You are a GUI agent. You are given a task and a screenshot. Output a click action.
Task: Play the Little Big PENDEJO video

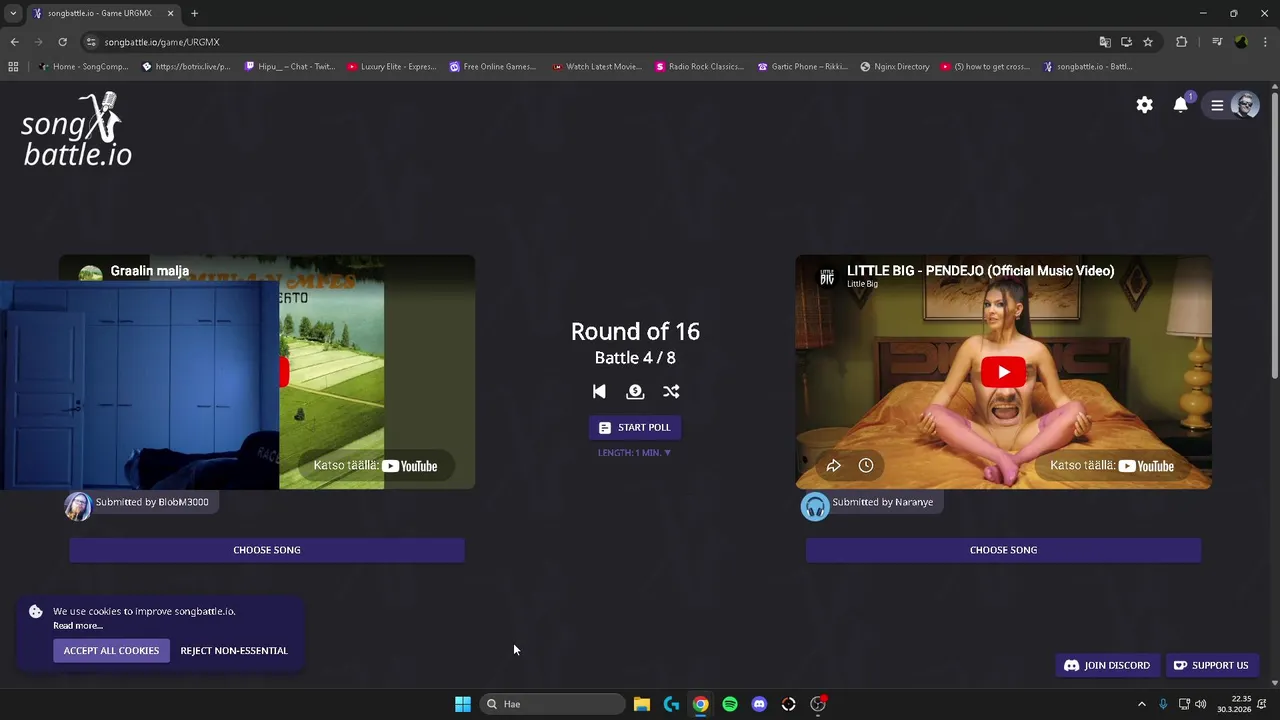(1003, 372)
